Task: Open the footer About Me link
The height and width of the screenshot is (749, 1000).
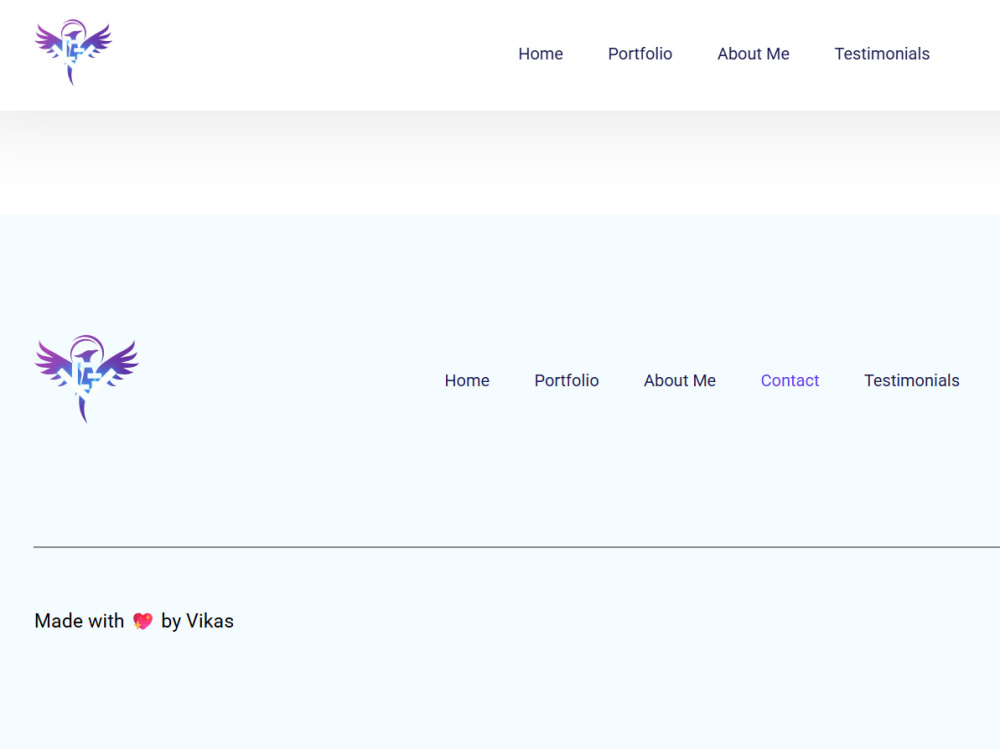Action: pyautogui.click(x=679, y=380)
